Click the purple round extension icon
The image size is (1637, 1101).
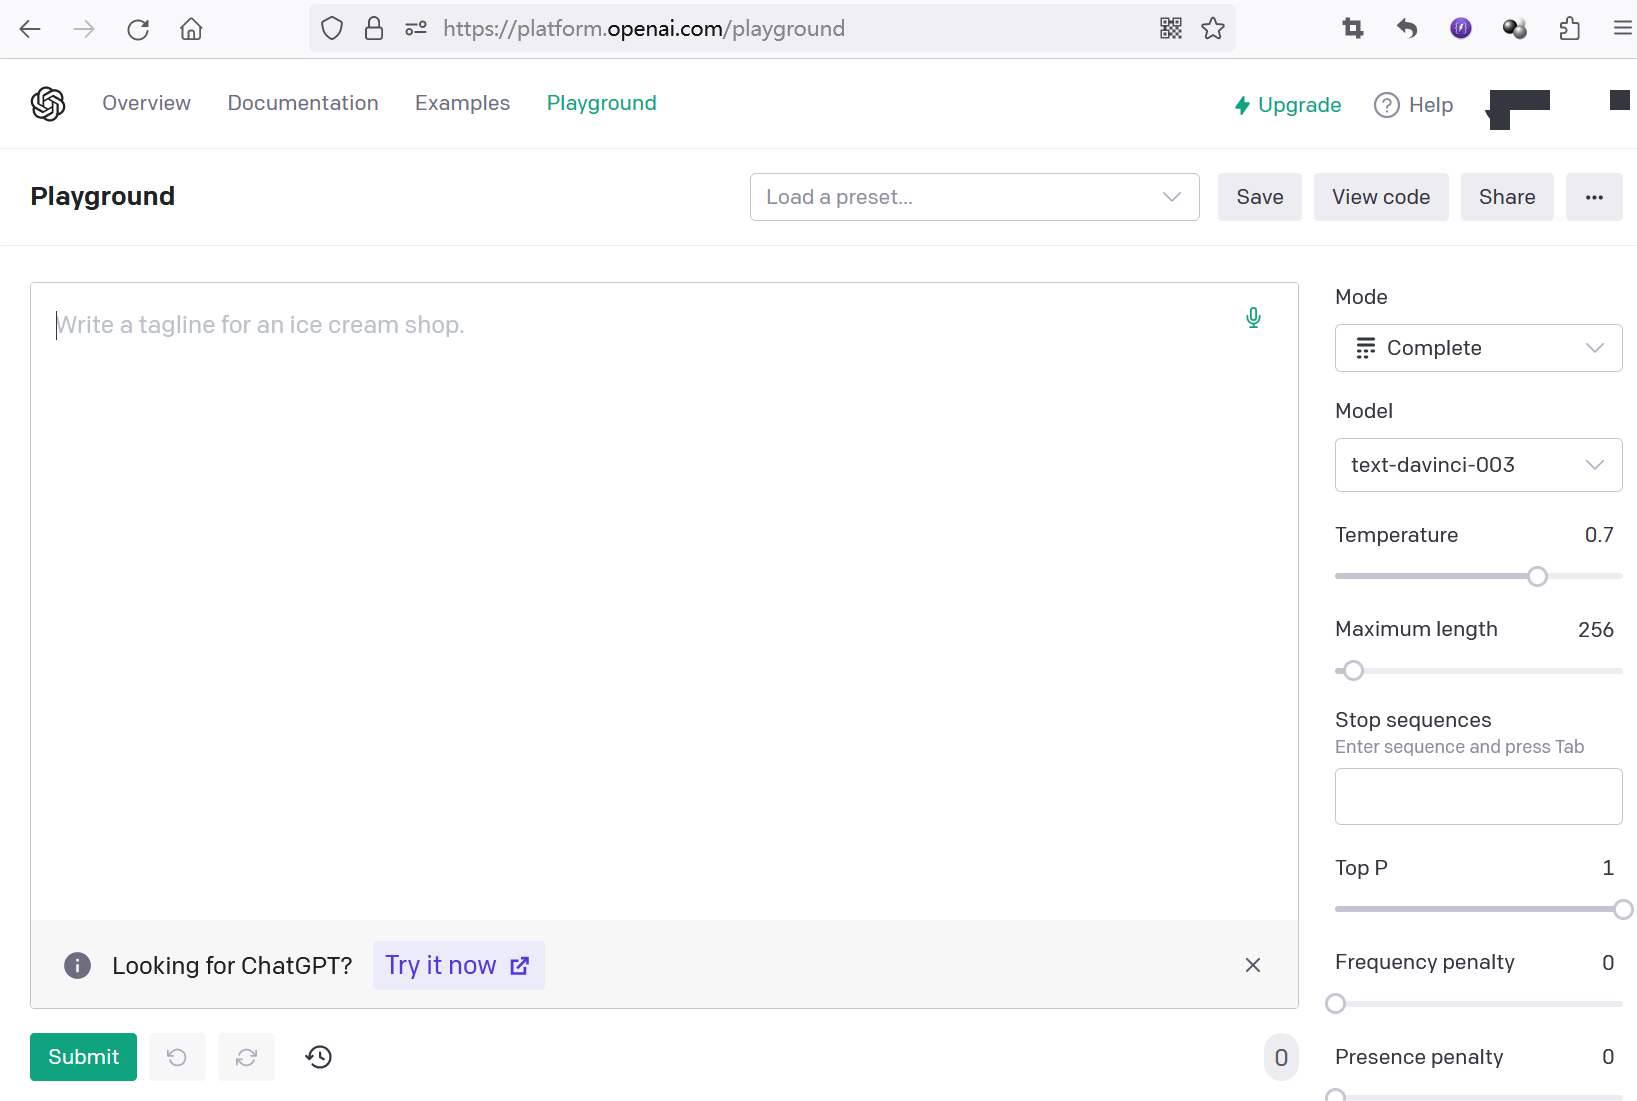pyautogui.click(x=1461, y=29)
